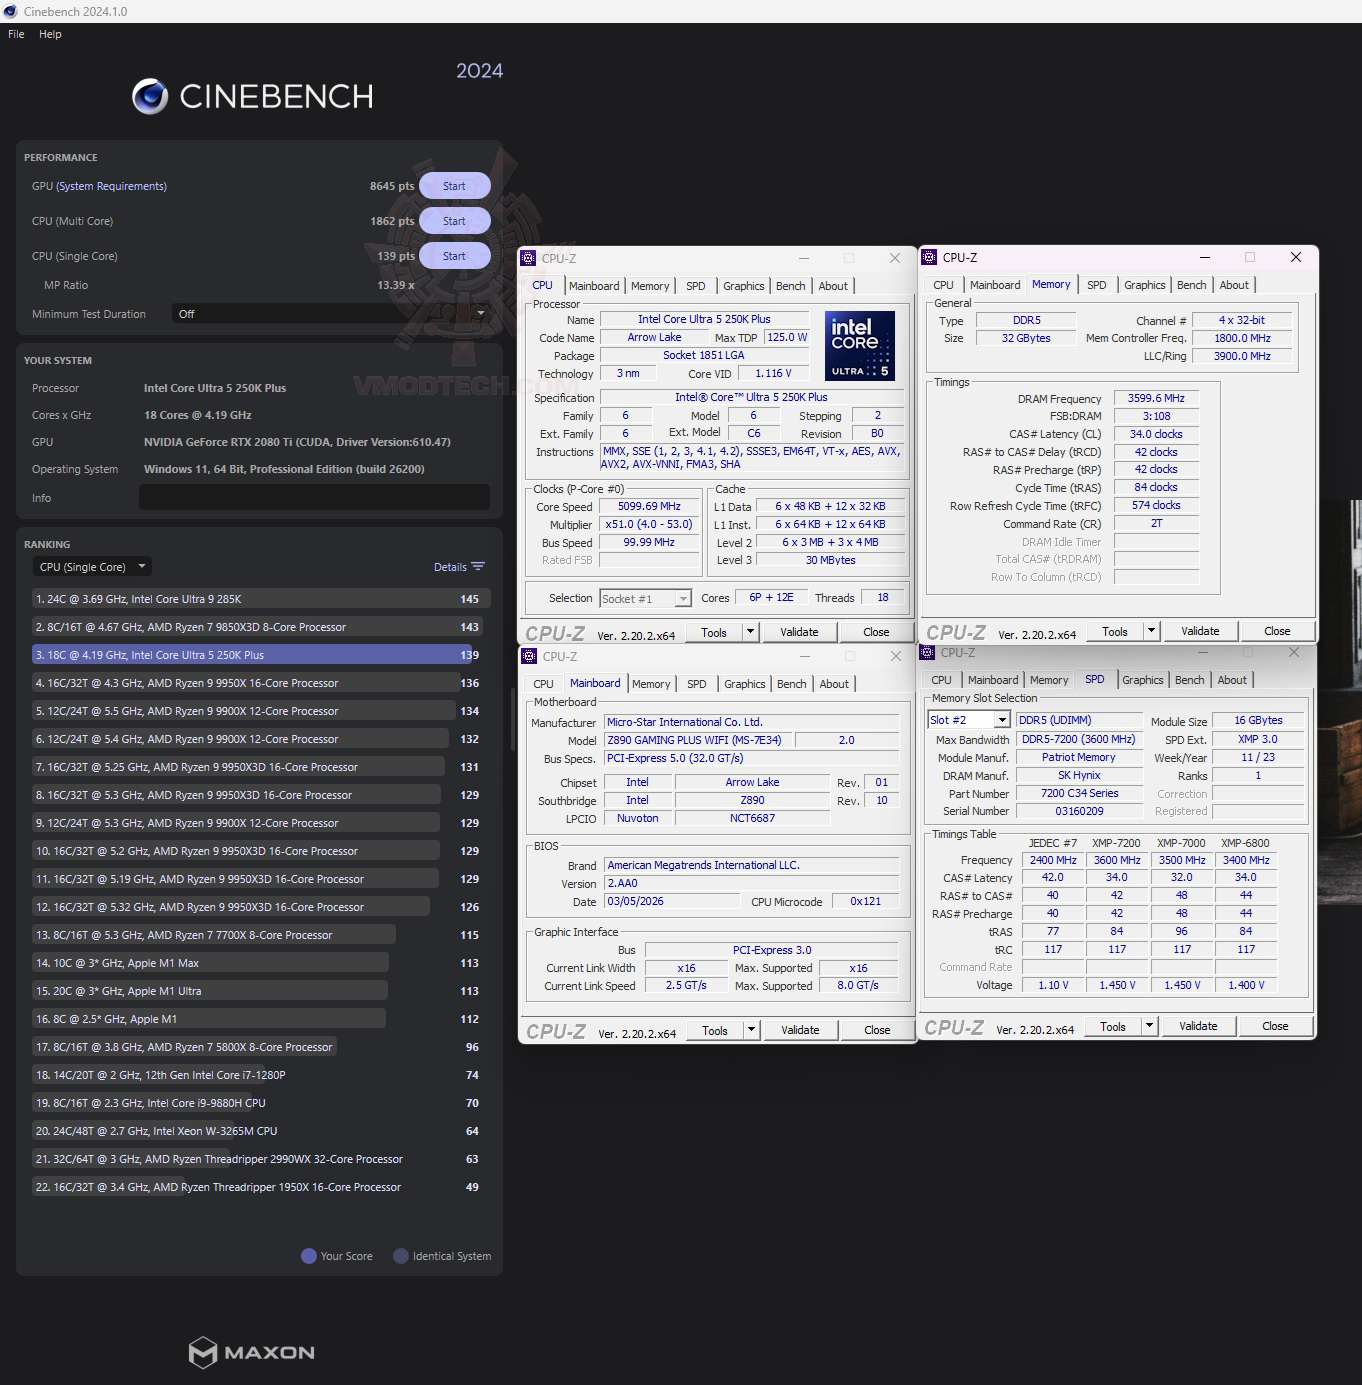The height and width of the screenshot is (1385, 1362).
Task: Click the Tools button in the Memory tab window
Action: (1115, 631)
